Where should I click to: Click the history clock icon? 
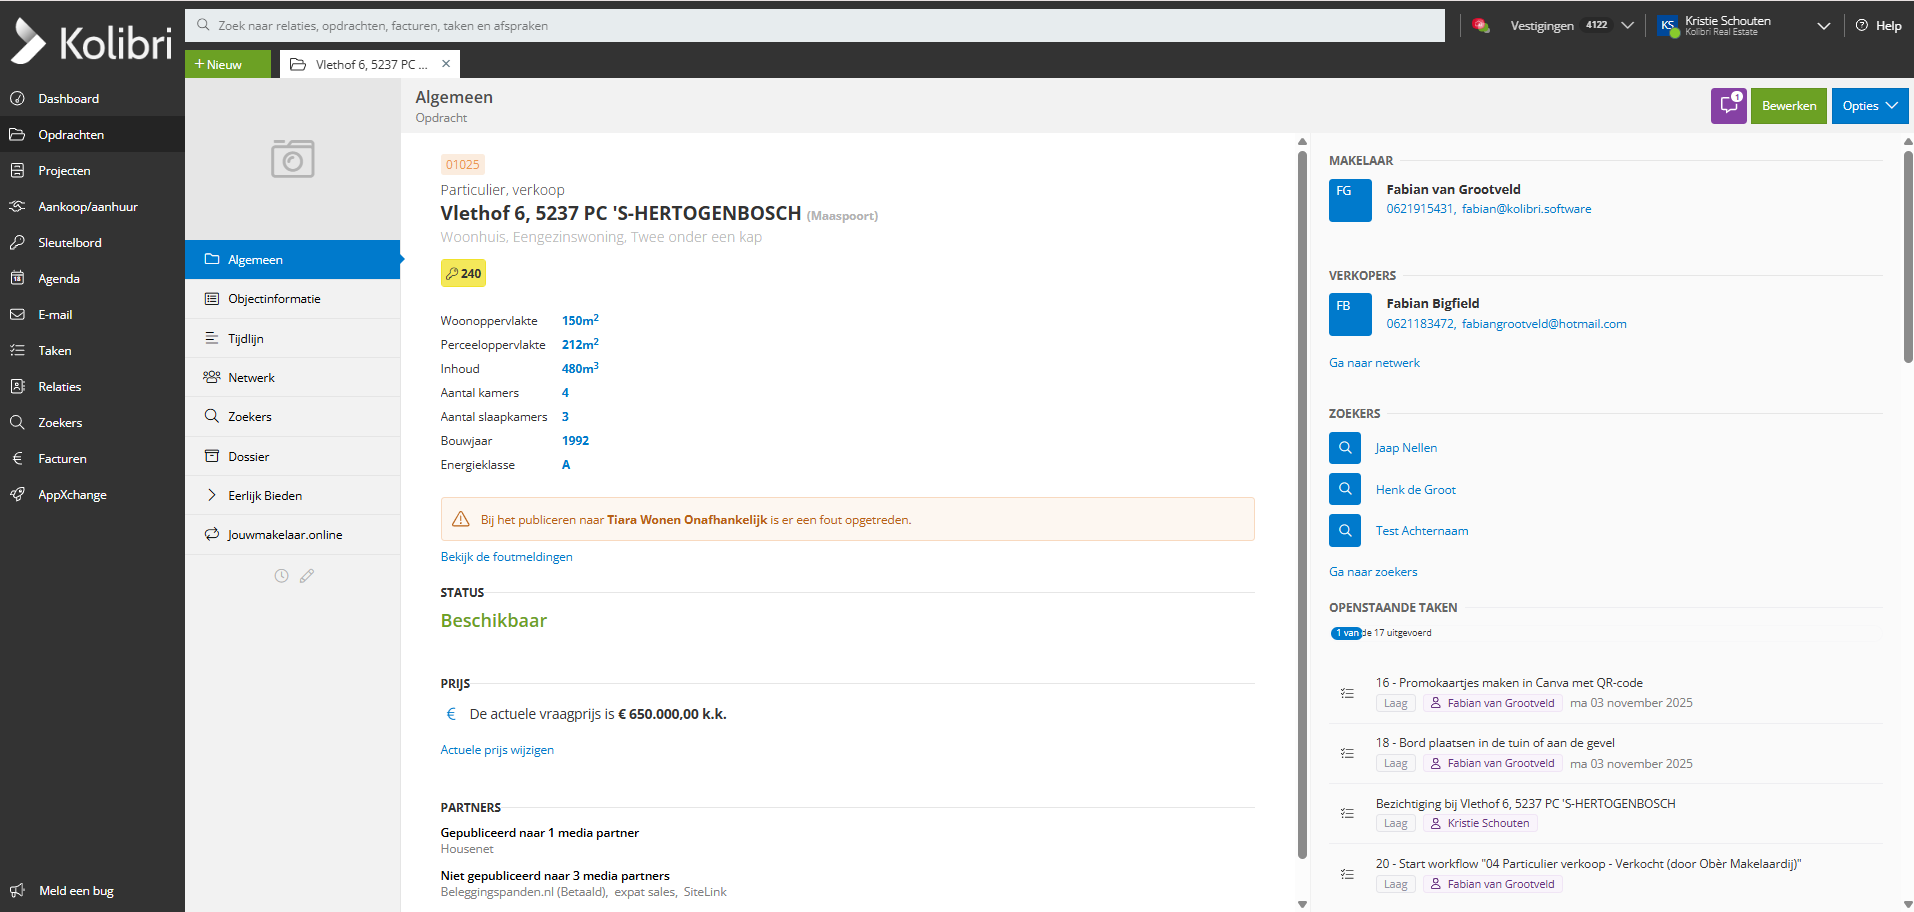tap(281, 576)
